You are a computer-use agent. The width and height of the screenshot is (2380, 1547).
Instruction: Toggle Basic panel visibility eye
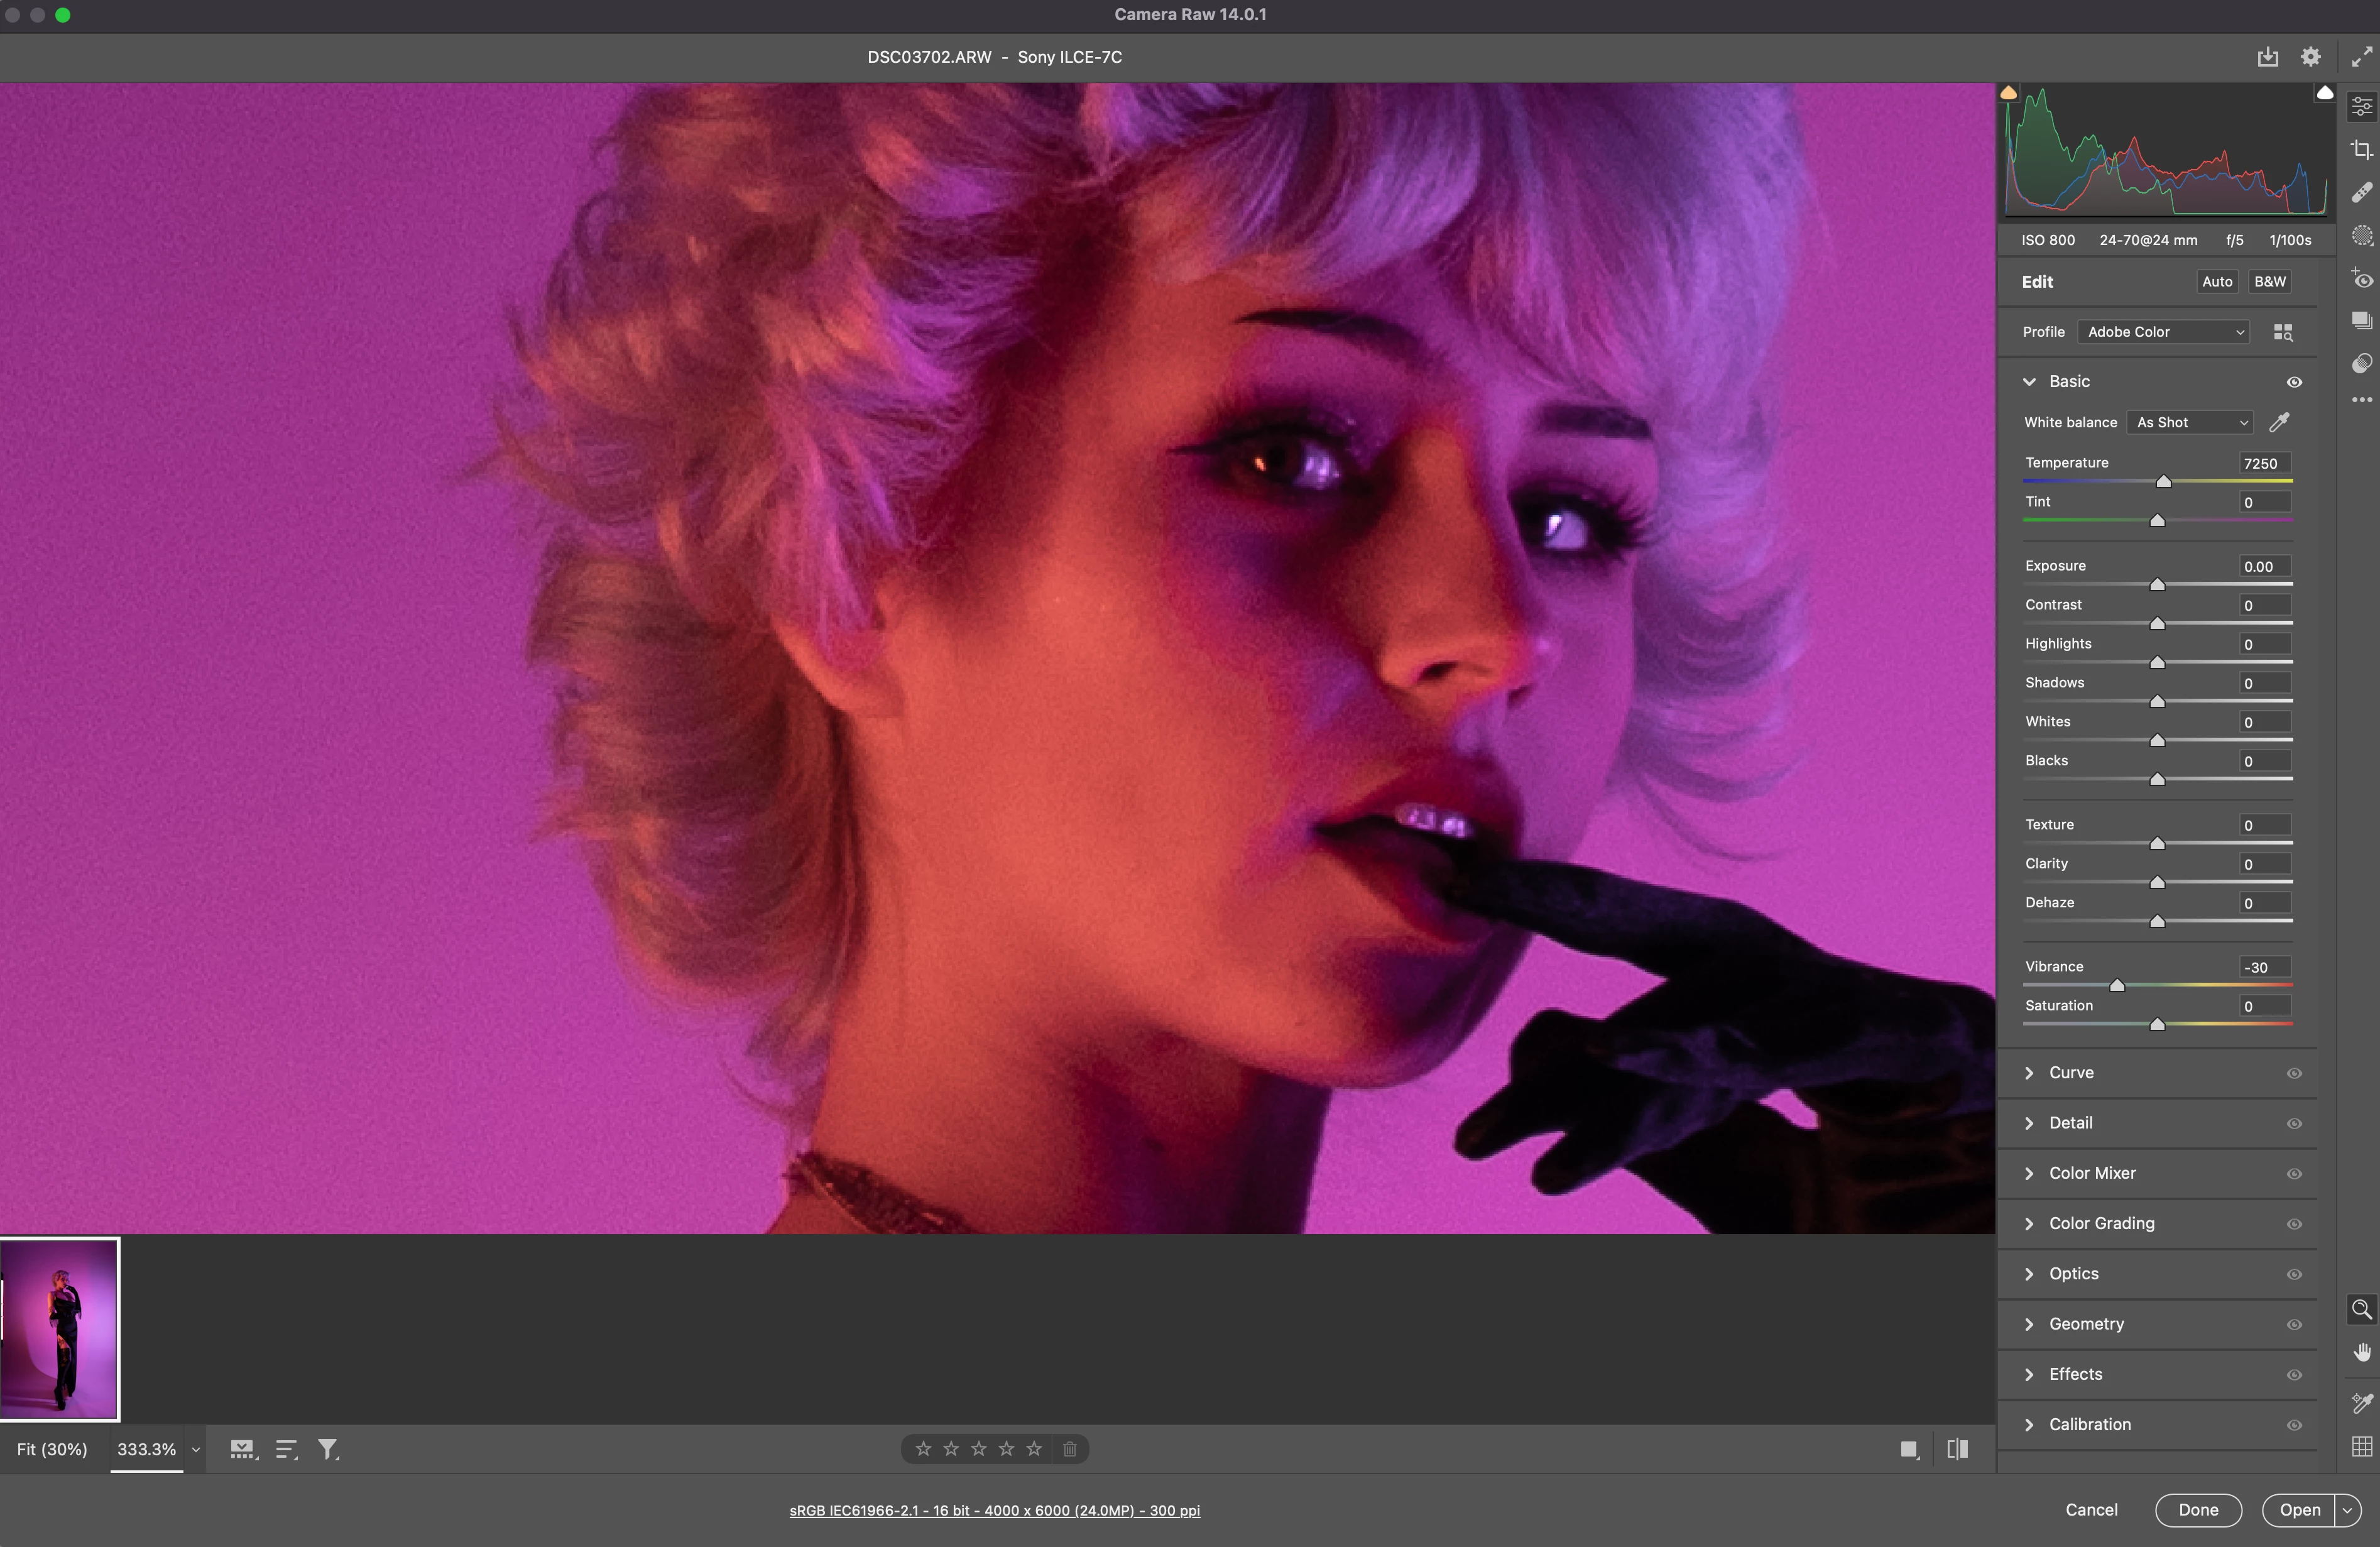point(2294,382)
